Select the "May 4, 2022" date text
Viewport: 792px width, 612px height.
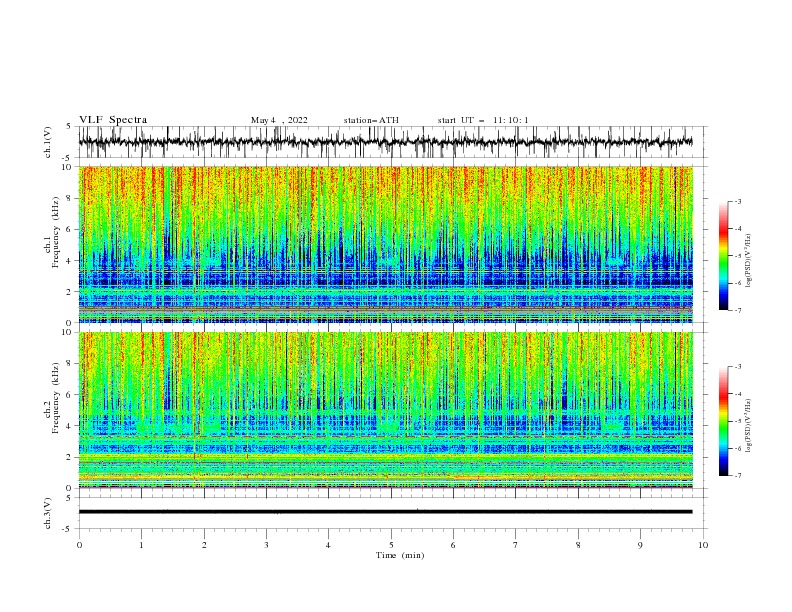(279, 120)
